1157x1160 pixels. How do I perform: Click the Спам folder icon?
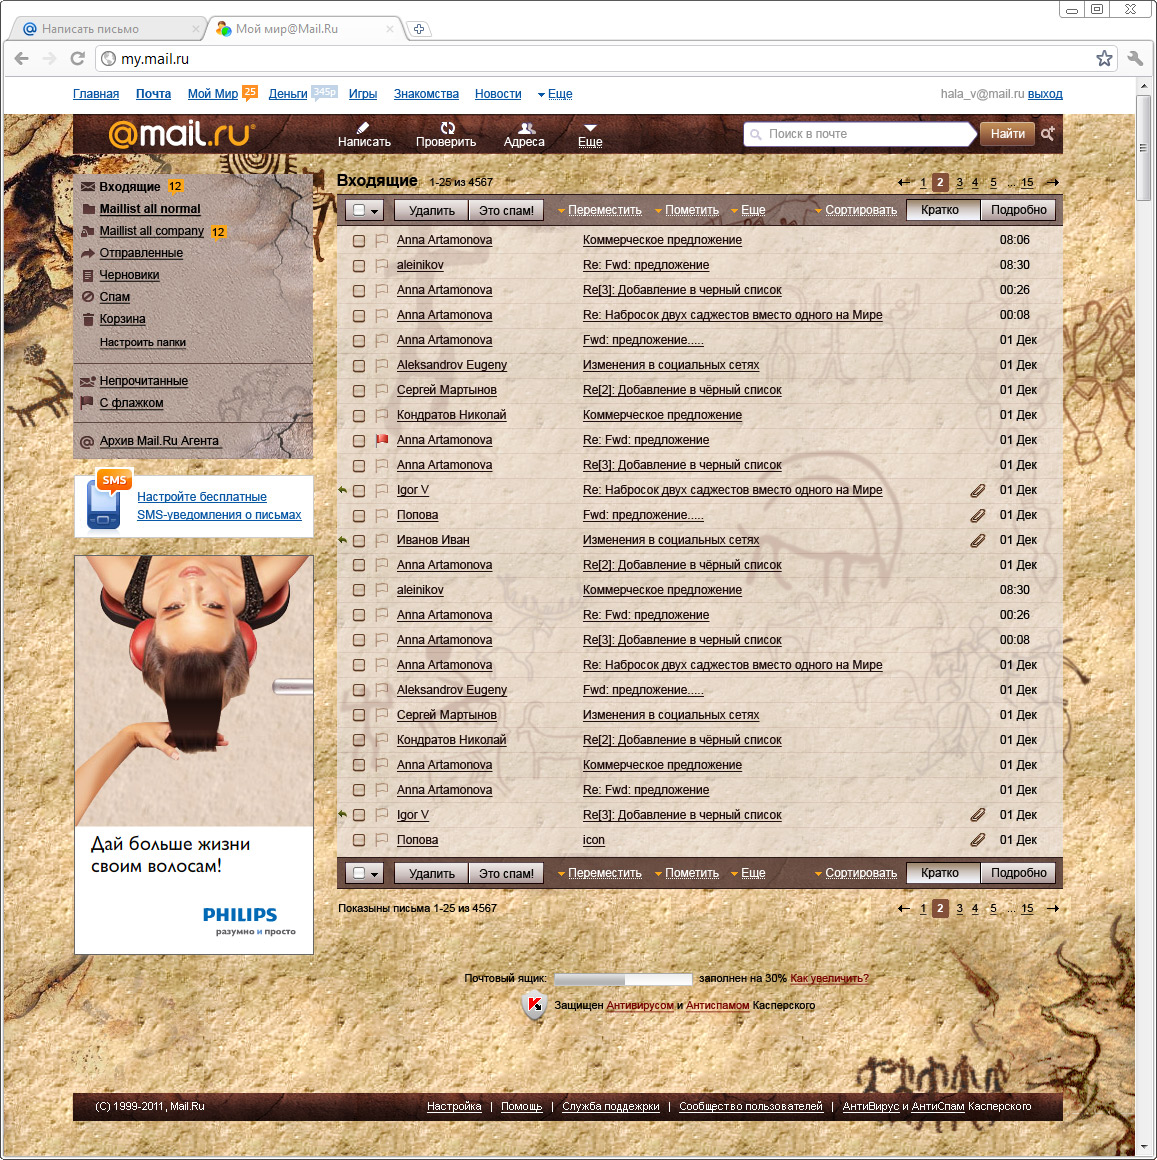pos(88,297)
